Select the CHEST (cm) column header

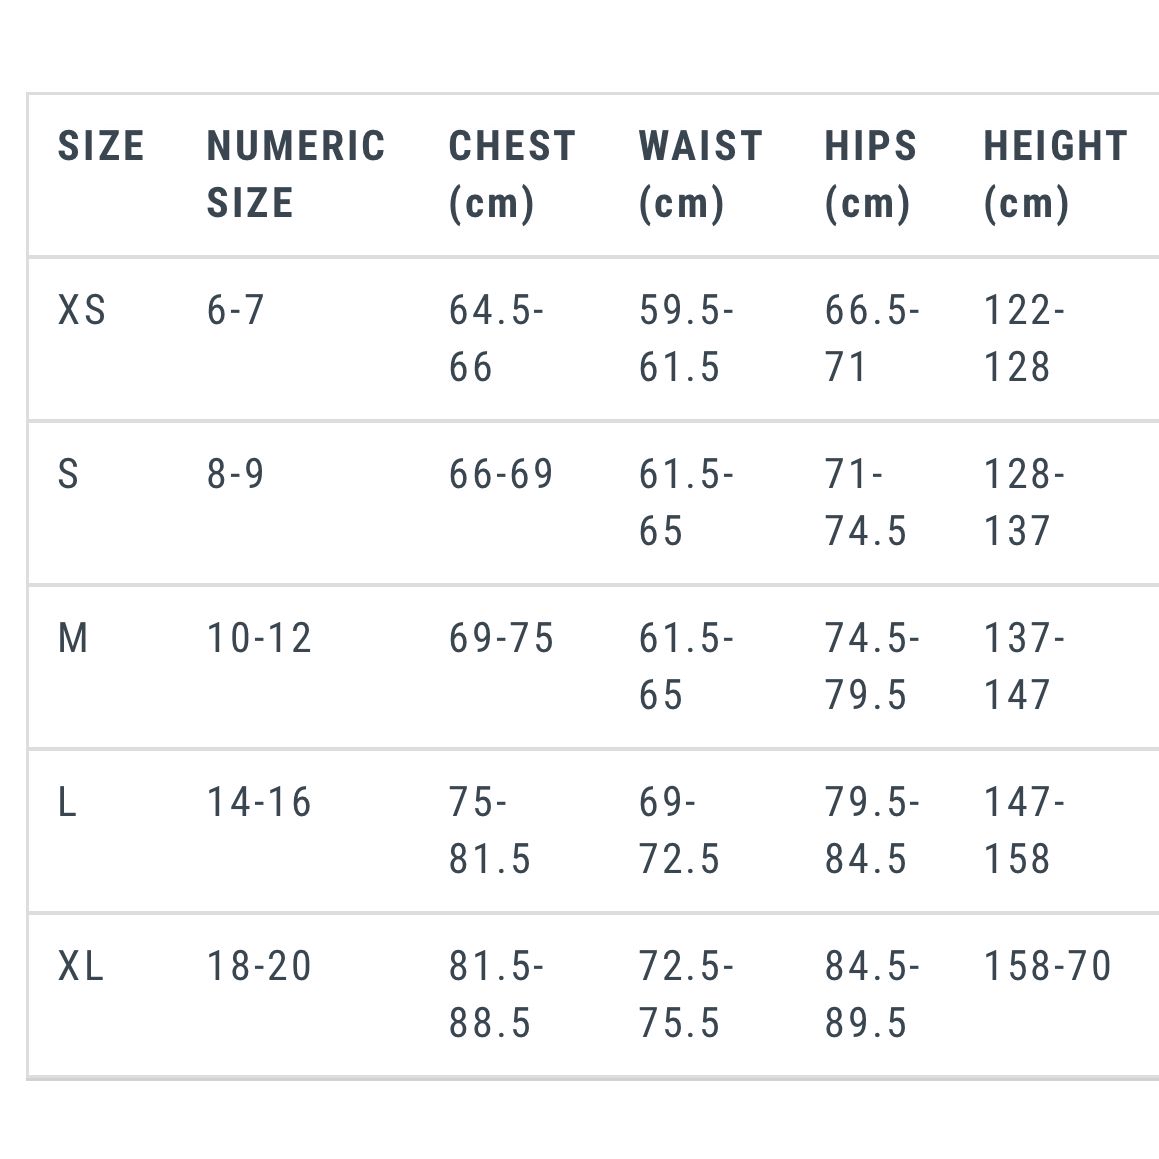coord(512,174)
